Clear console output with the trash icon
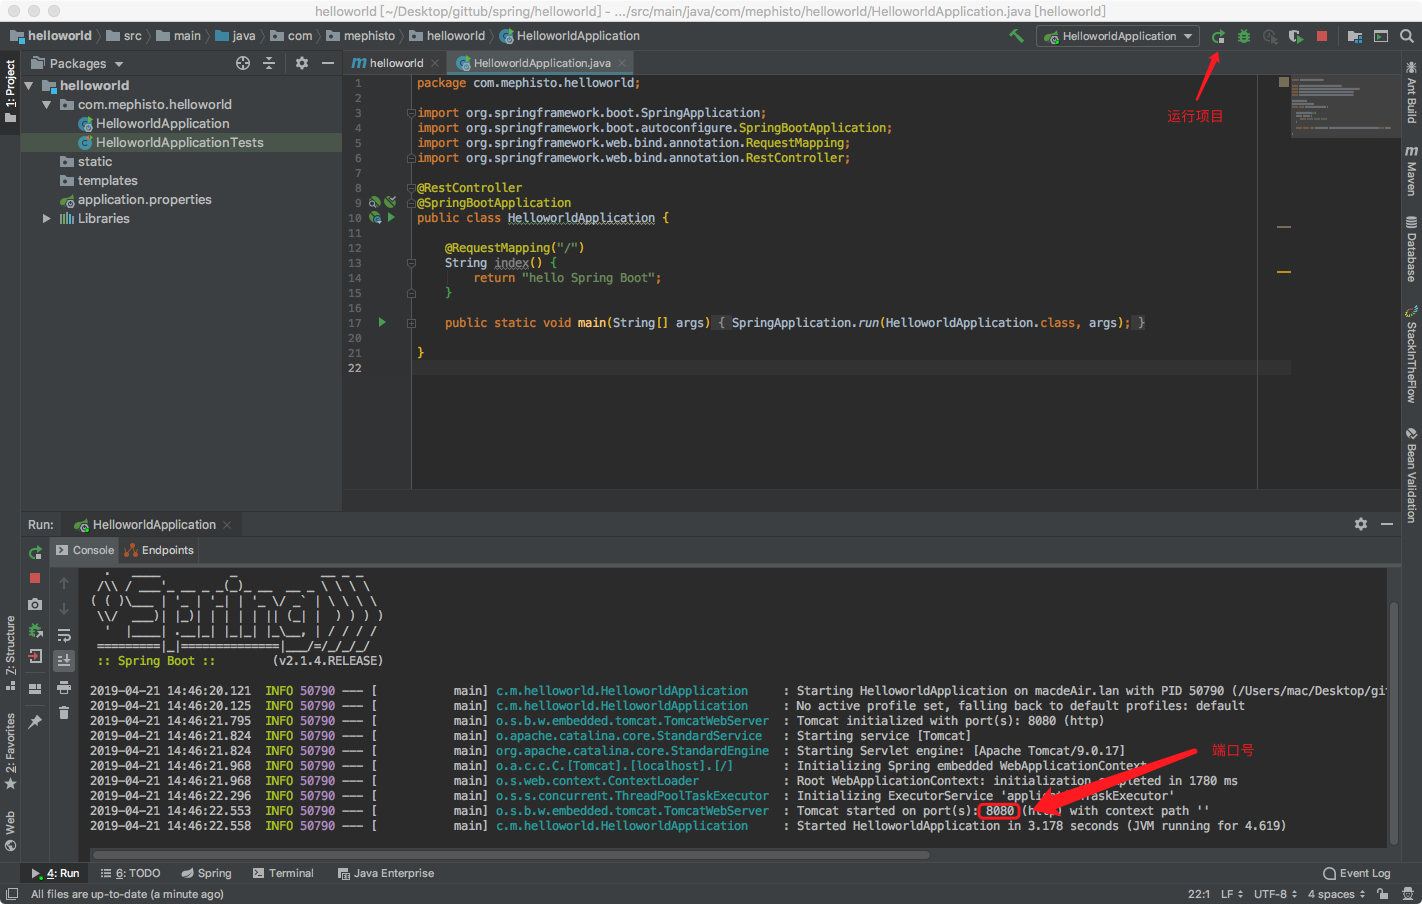1422x904 pixels. click(x=64, y=712)
